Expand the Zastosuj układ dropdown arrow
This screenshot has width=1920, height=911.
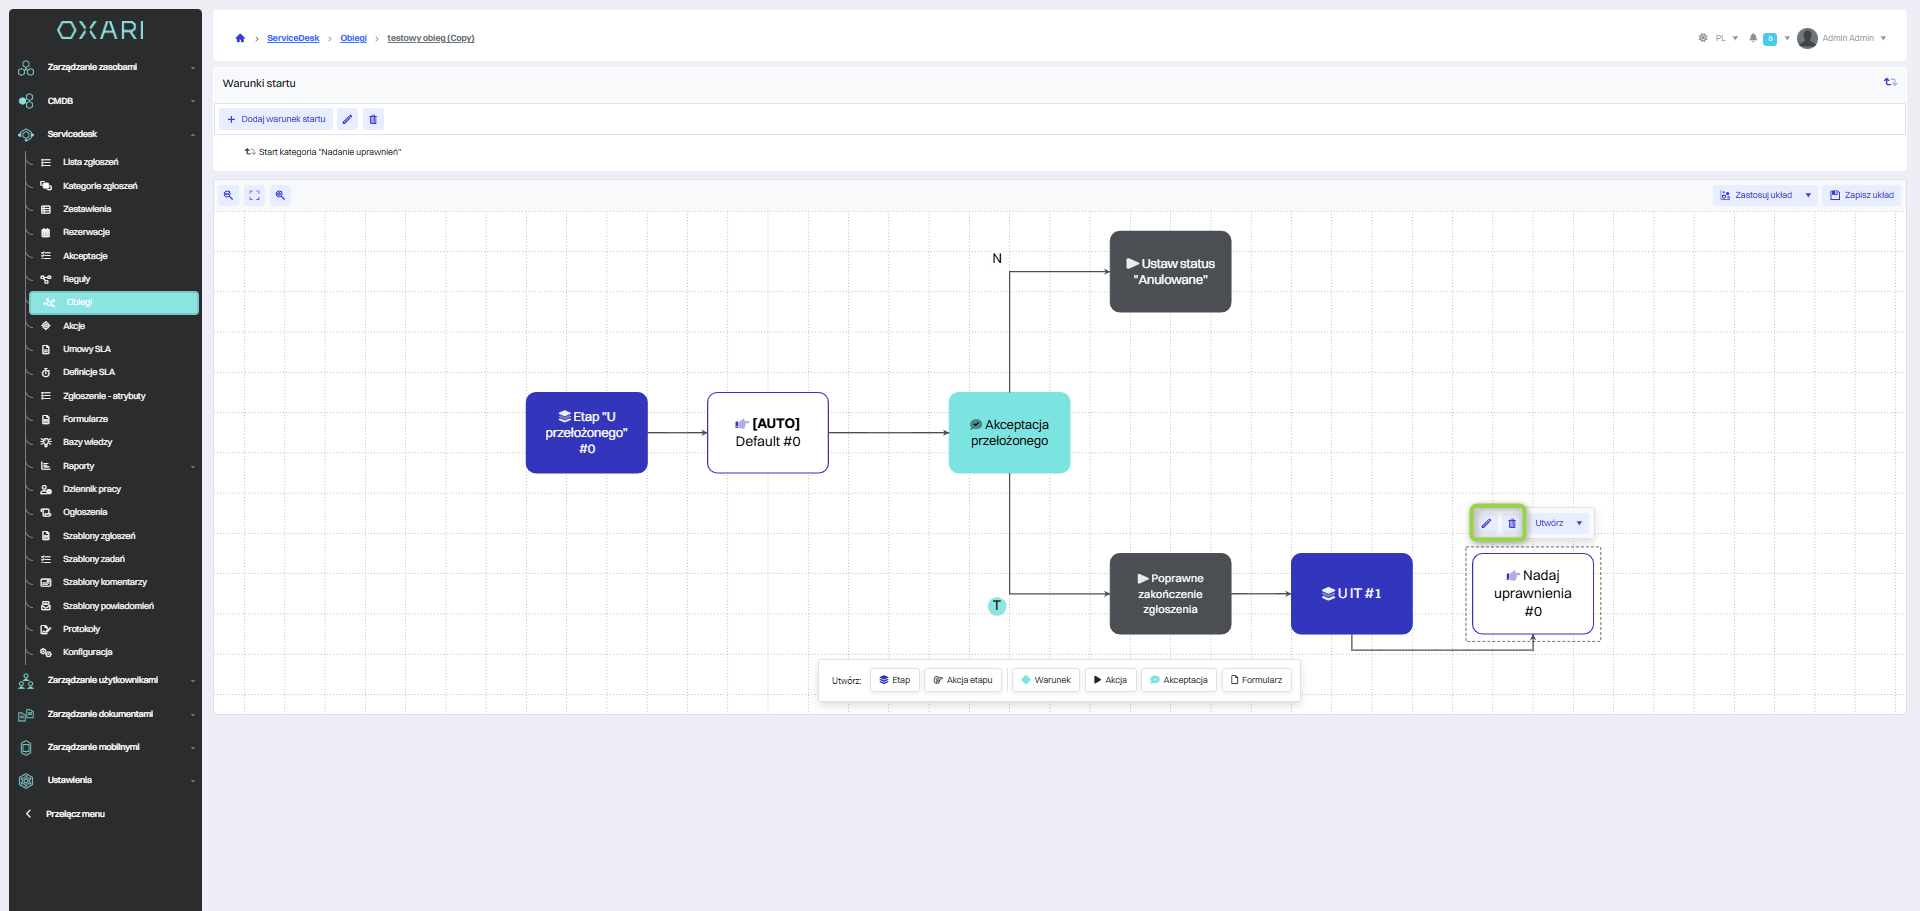click(1808, 195)
